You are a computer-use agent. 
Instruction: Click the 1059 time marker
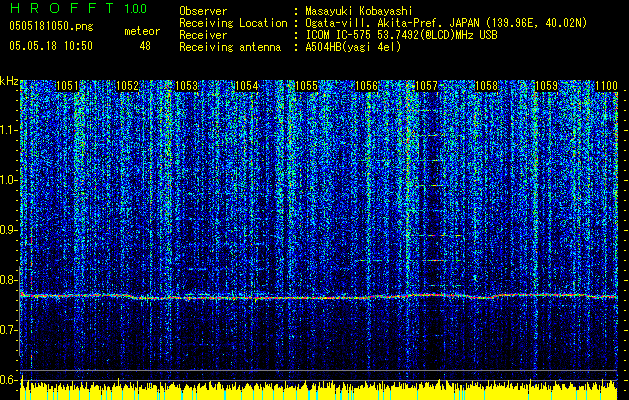546,87
